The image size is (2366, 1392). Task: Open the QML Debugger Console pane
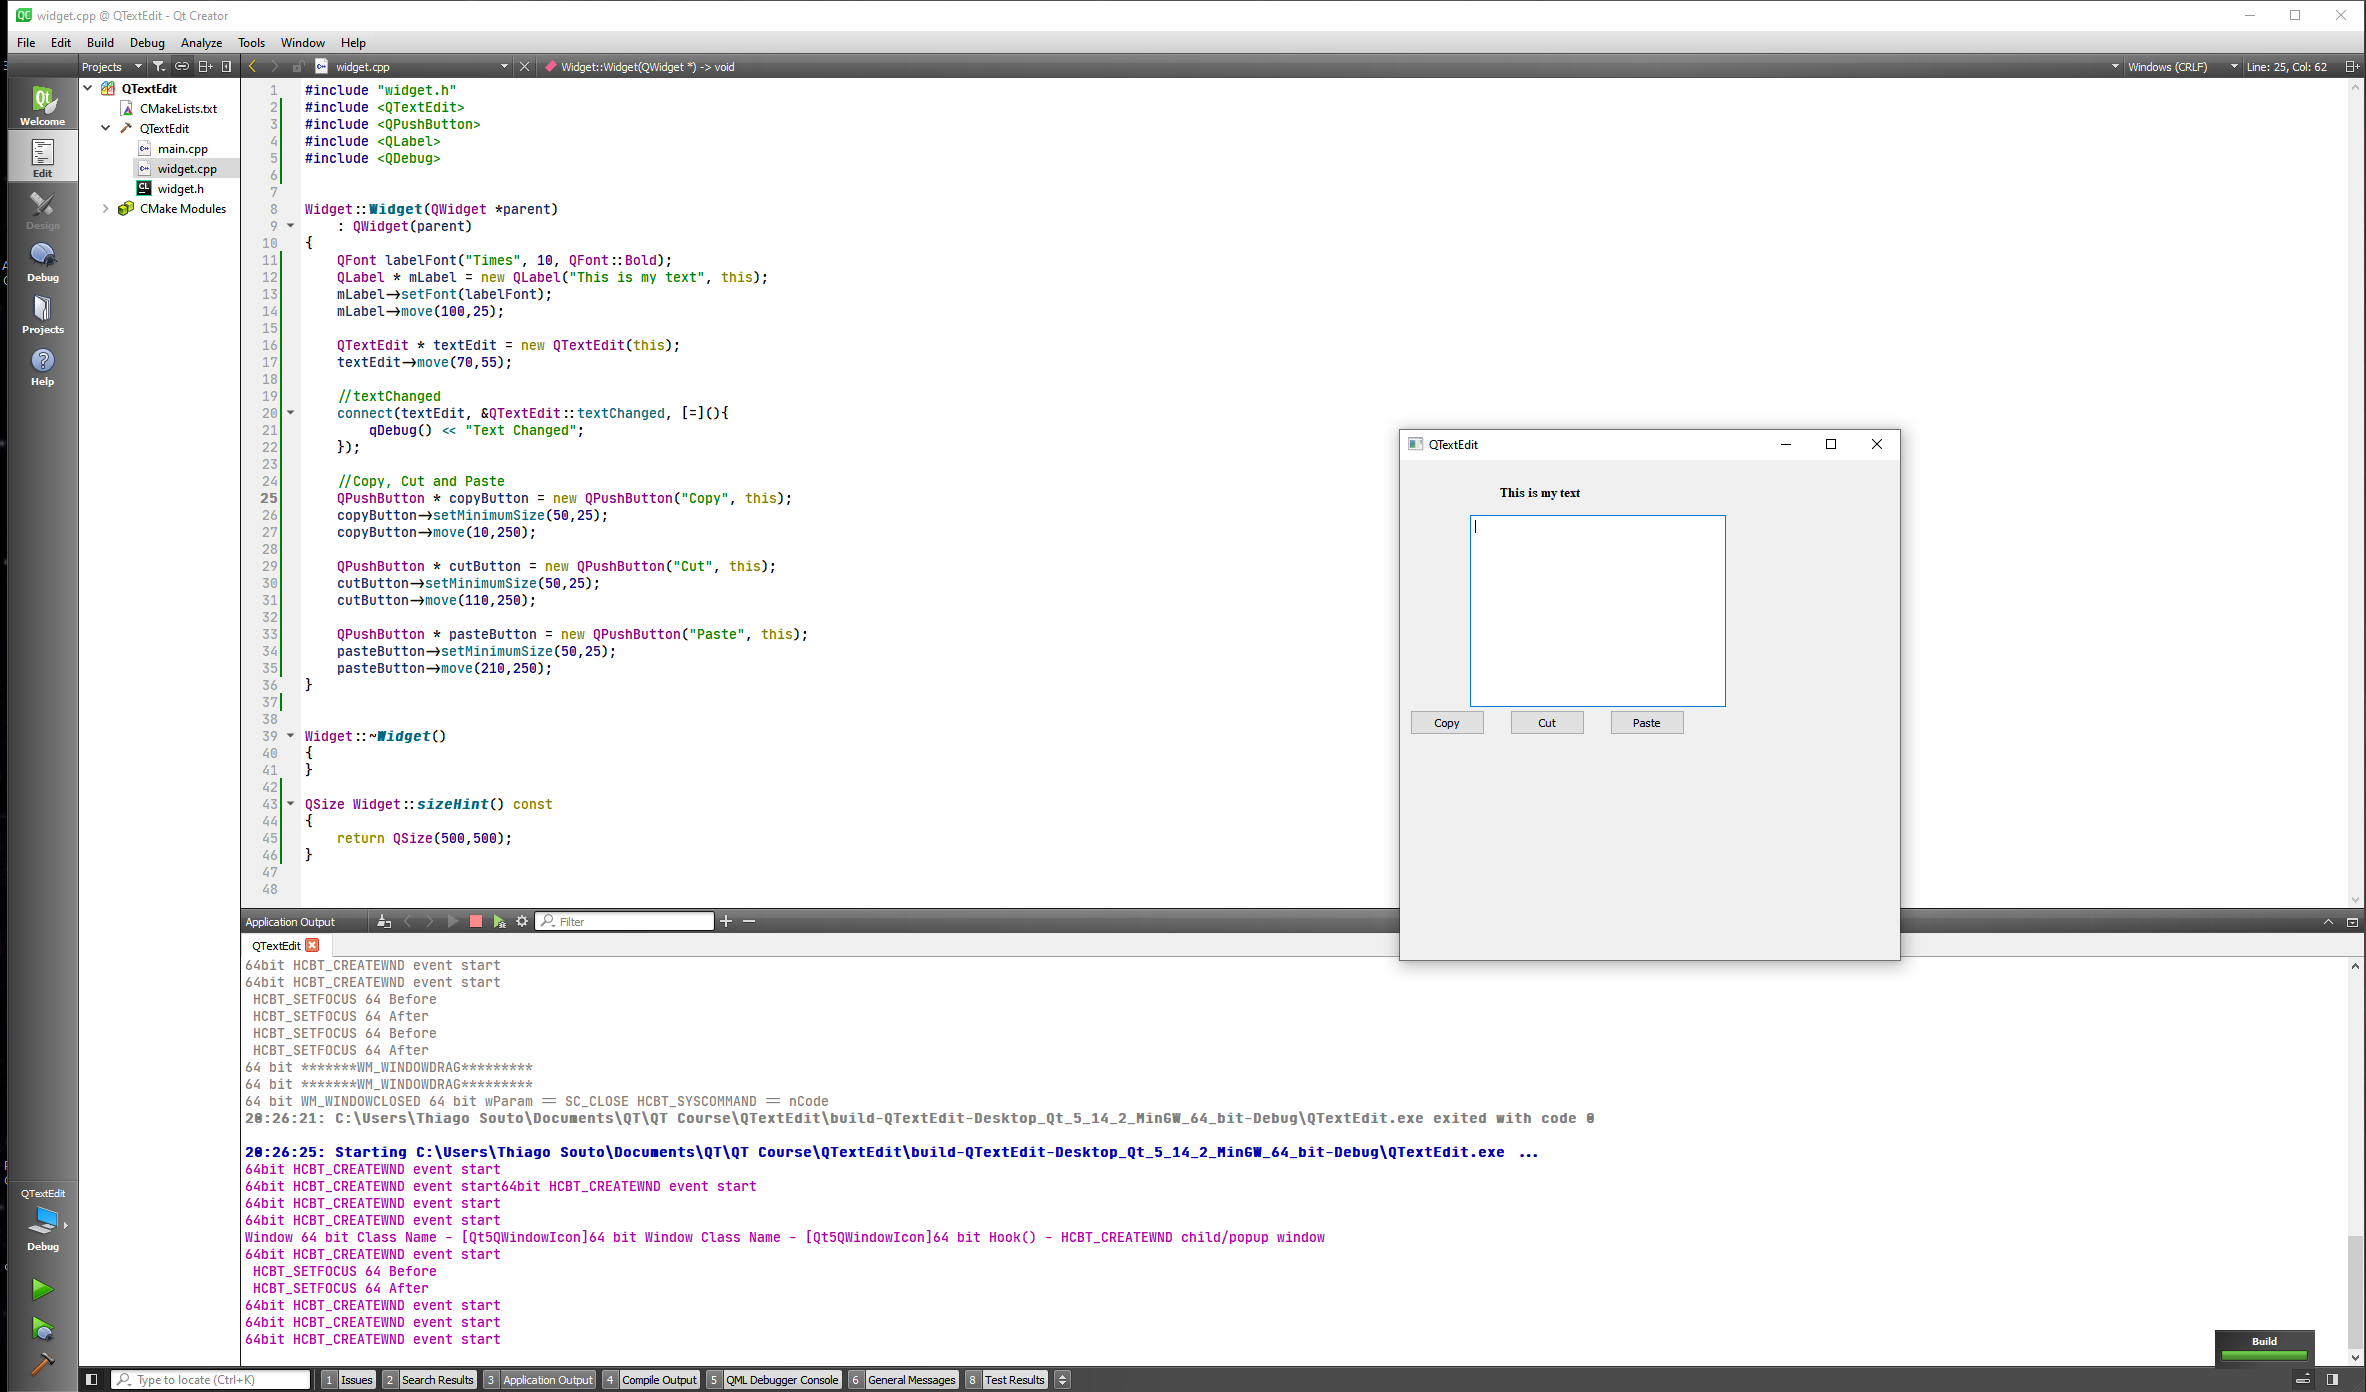pos(773,1380)
